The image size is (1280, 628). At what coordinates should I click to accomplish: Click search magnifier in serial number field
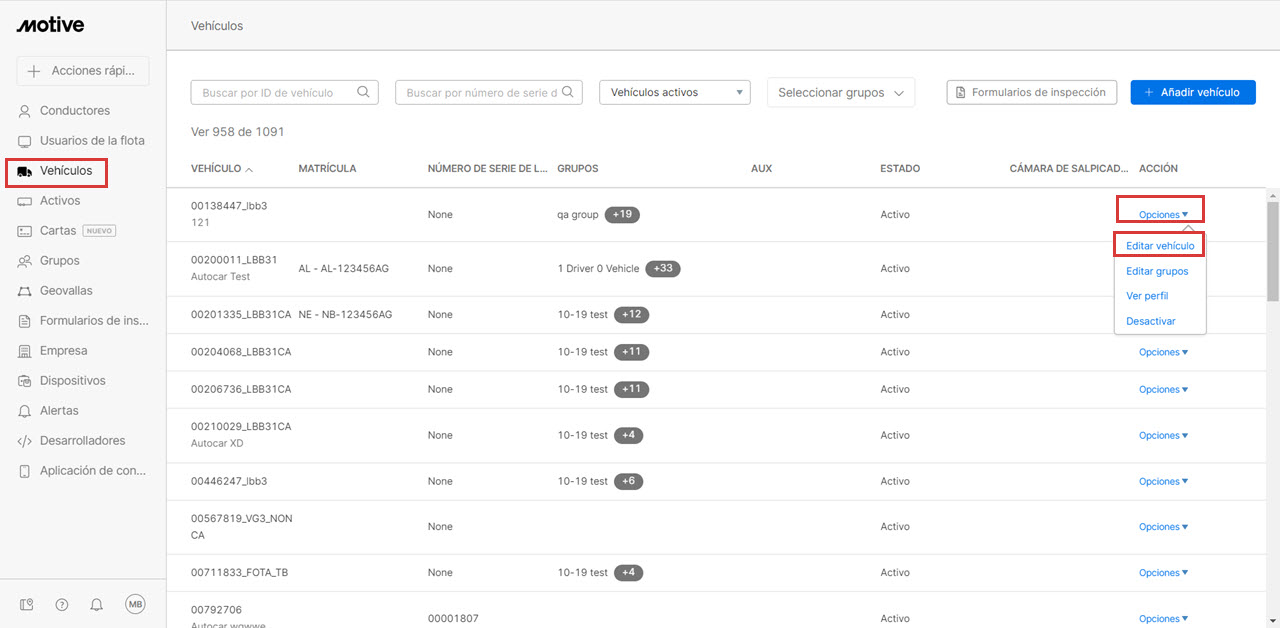568,92
